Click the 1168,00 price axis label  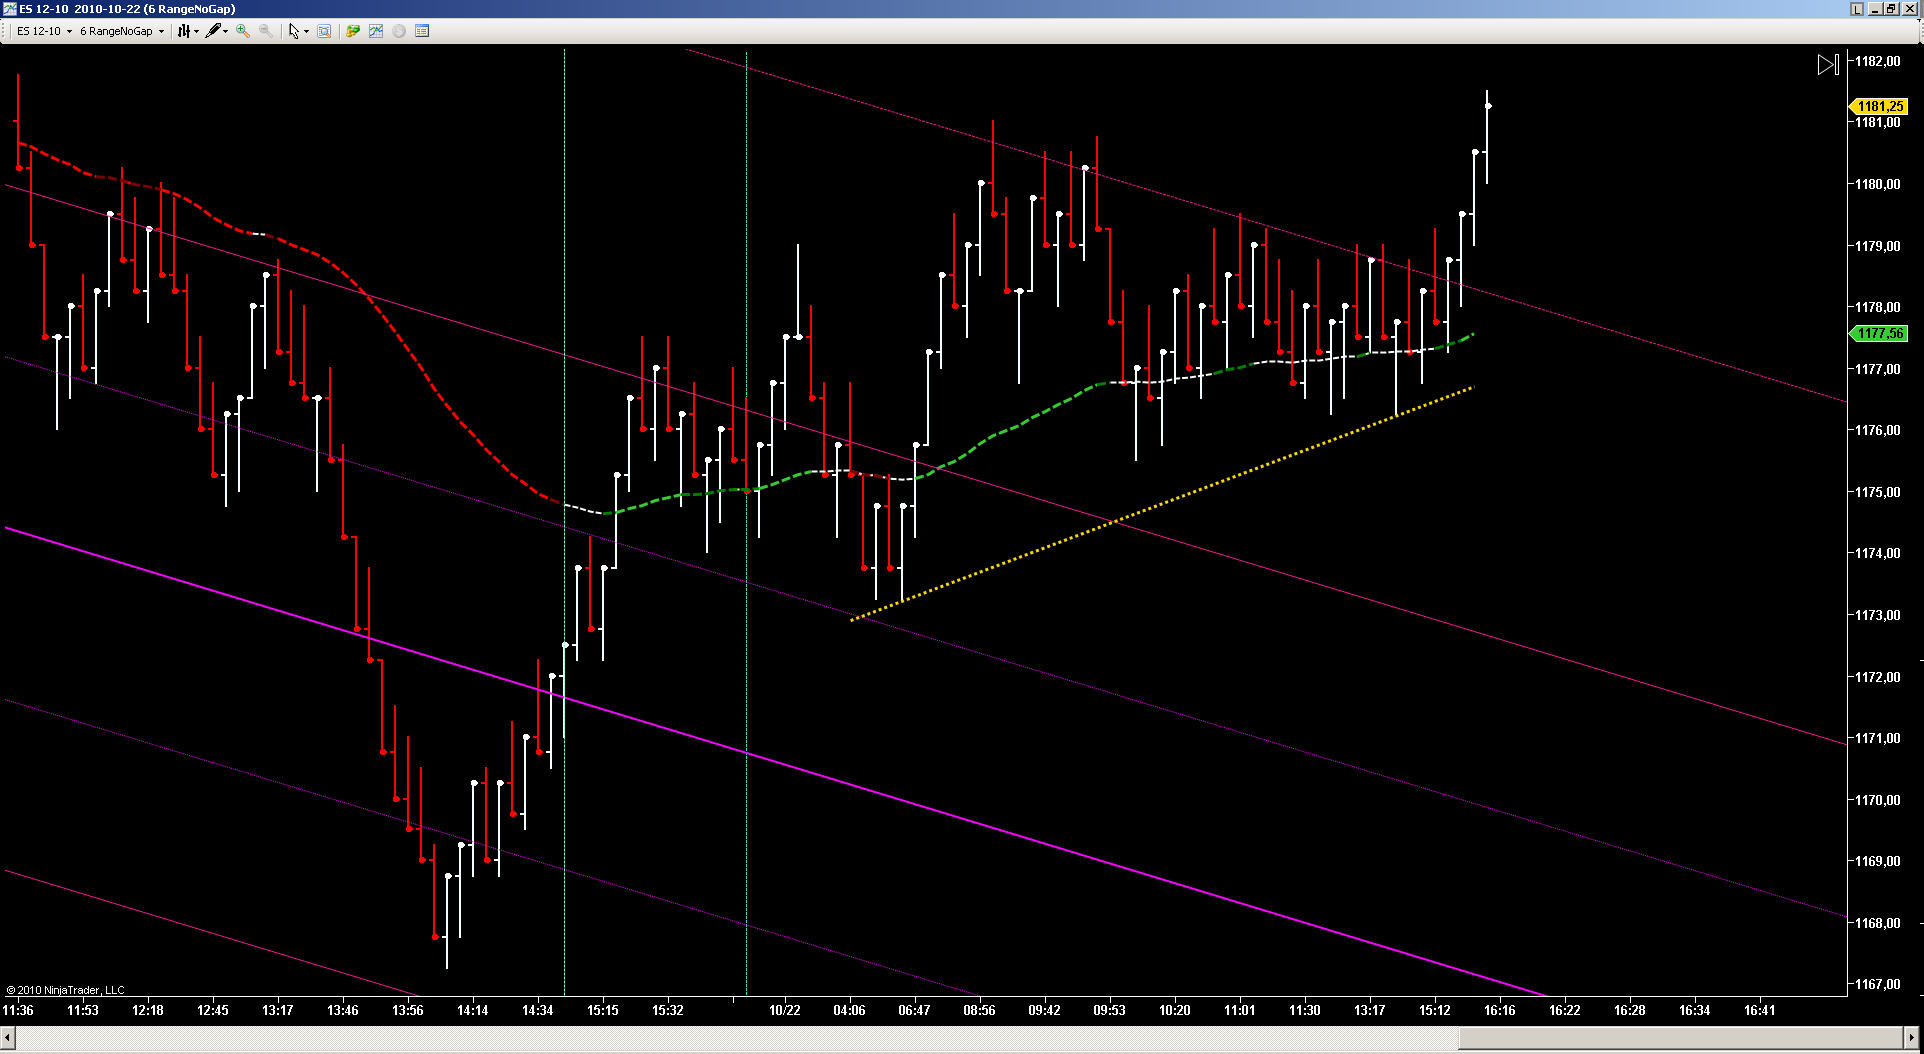coord(1878,923)
